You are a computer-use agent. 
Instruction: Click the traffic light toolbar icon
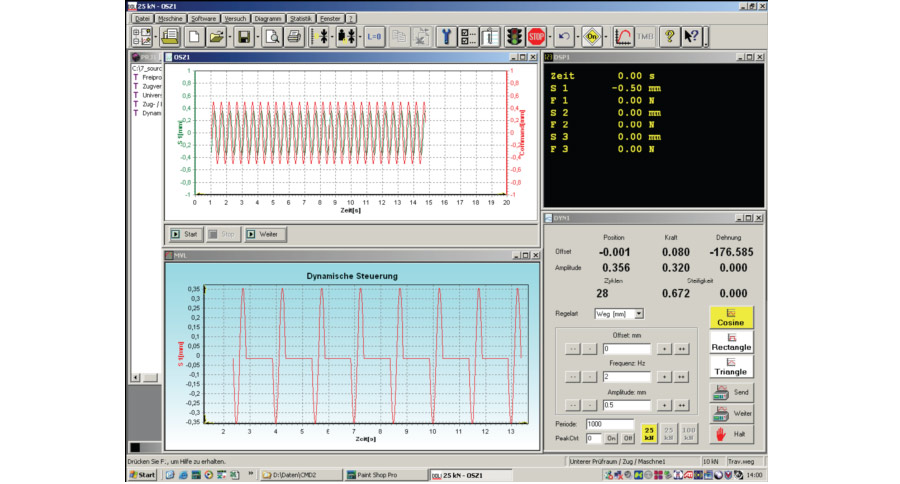514,37
